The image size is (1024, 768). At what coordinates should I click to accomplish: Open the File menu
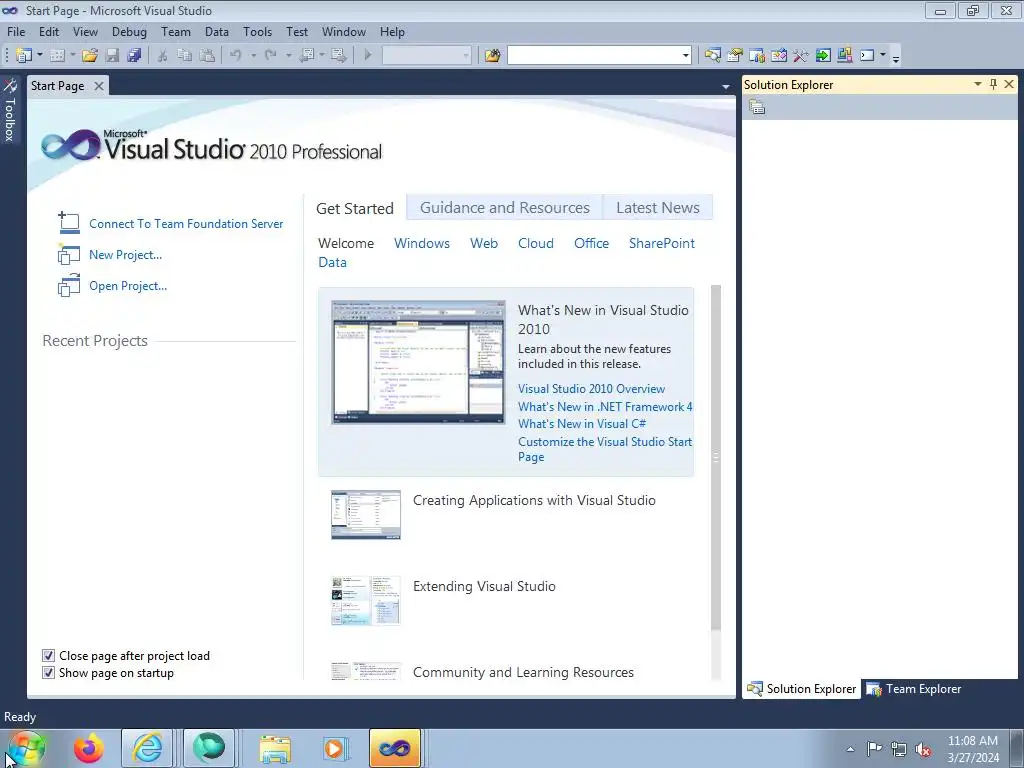16,31
